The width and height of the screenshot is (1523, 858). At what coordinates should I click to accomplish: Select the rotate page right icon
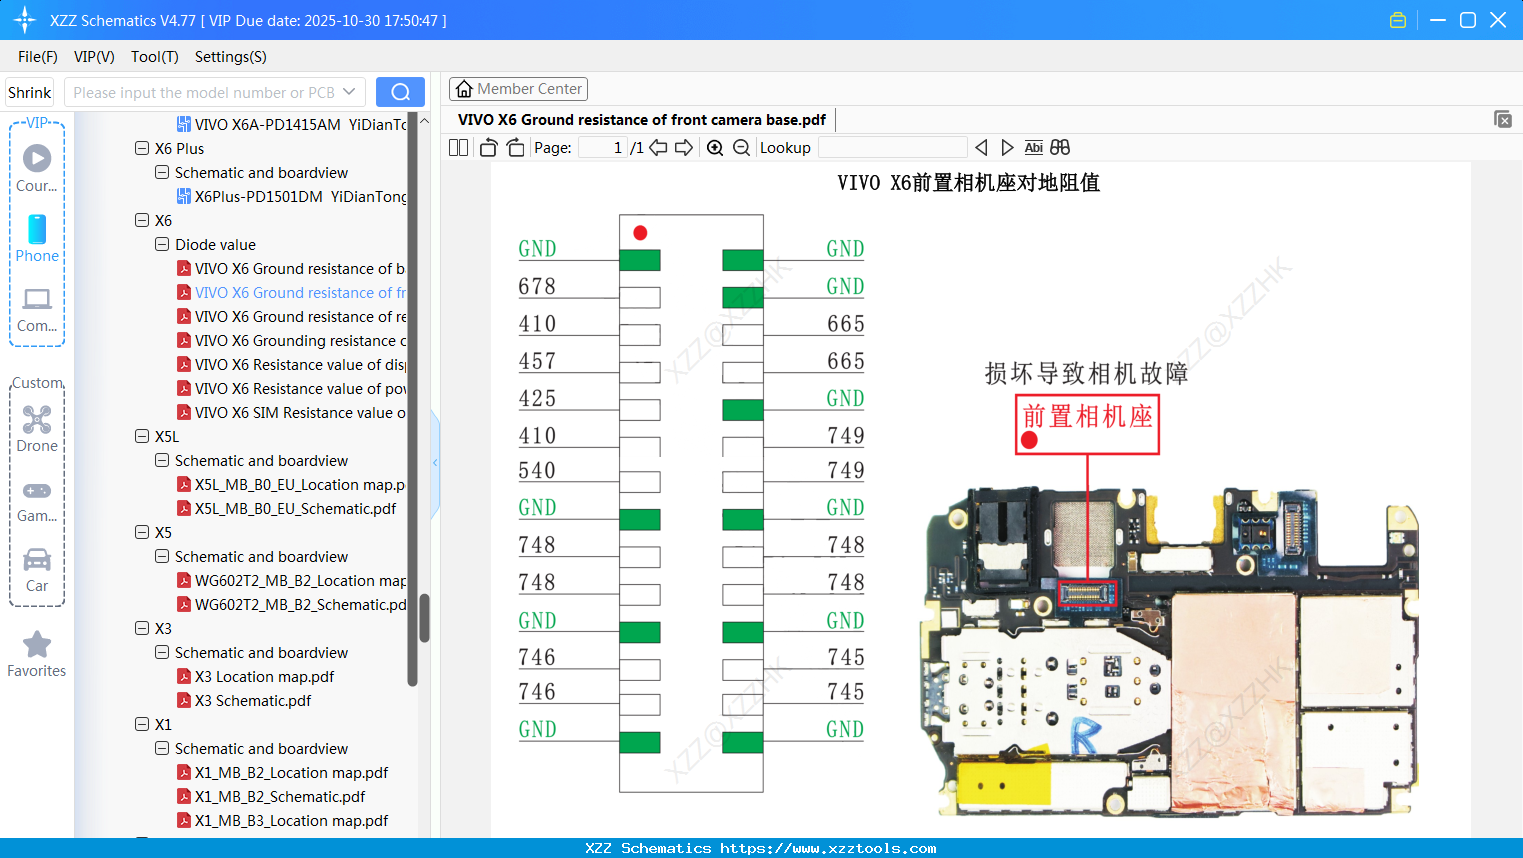[514, 147]
